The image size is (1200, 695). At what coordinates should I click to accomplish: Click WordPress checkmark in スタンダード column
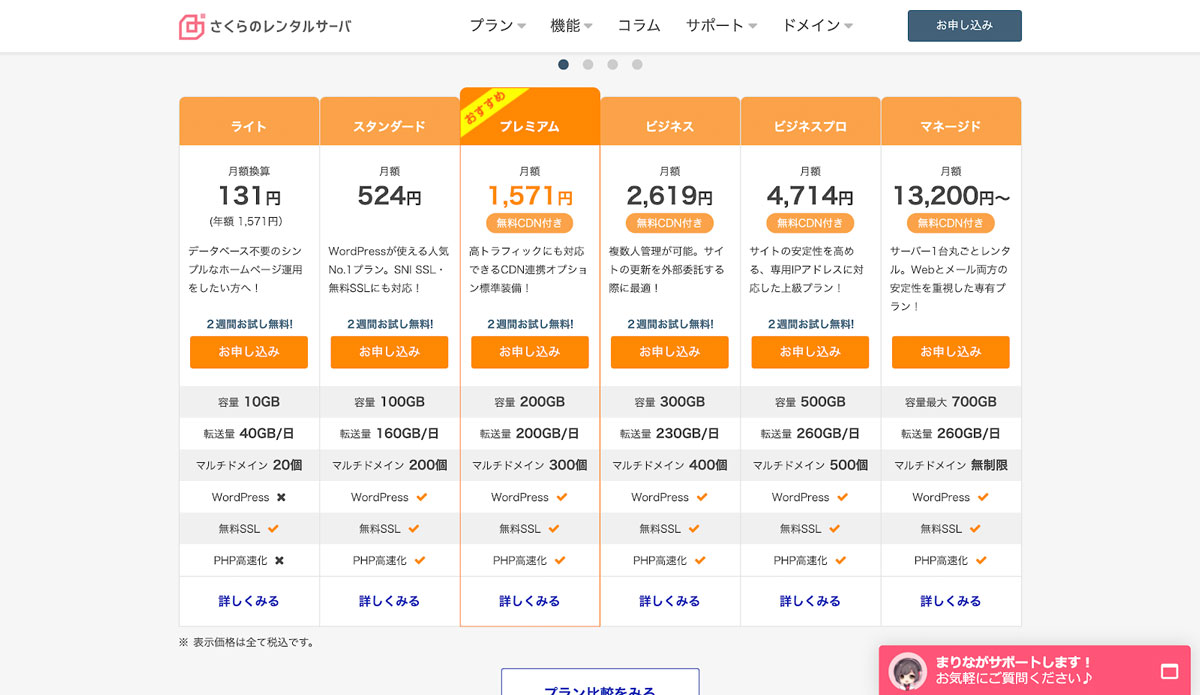[422, 497]
